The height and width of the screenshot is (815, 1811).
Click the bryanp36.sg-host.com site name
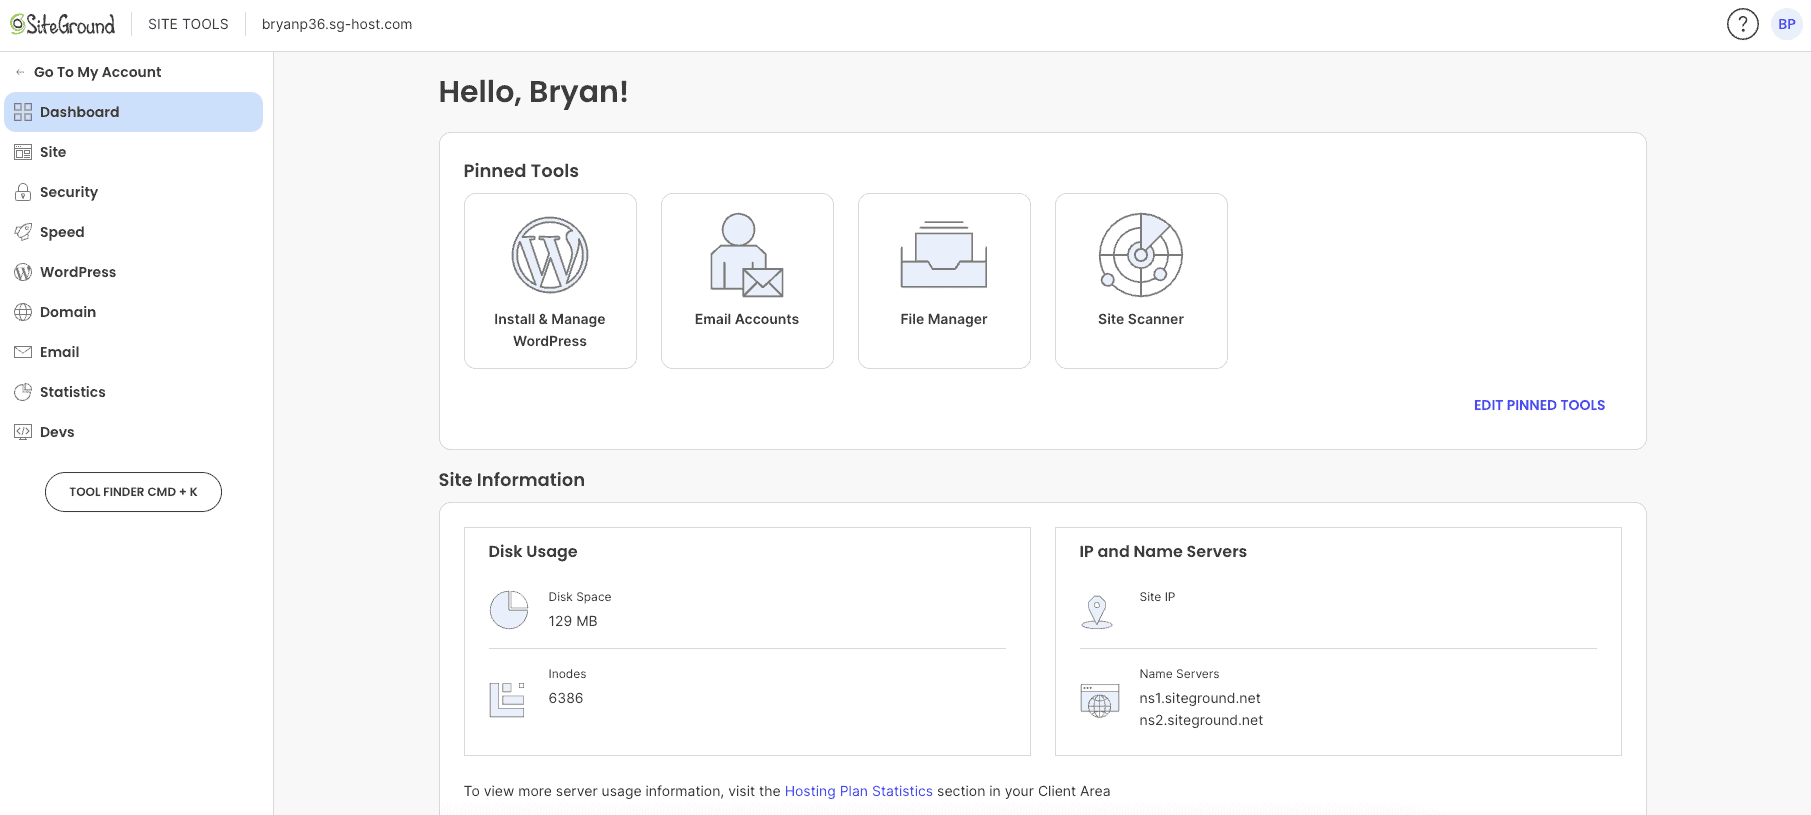coord(337,24)
